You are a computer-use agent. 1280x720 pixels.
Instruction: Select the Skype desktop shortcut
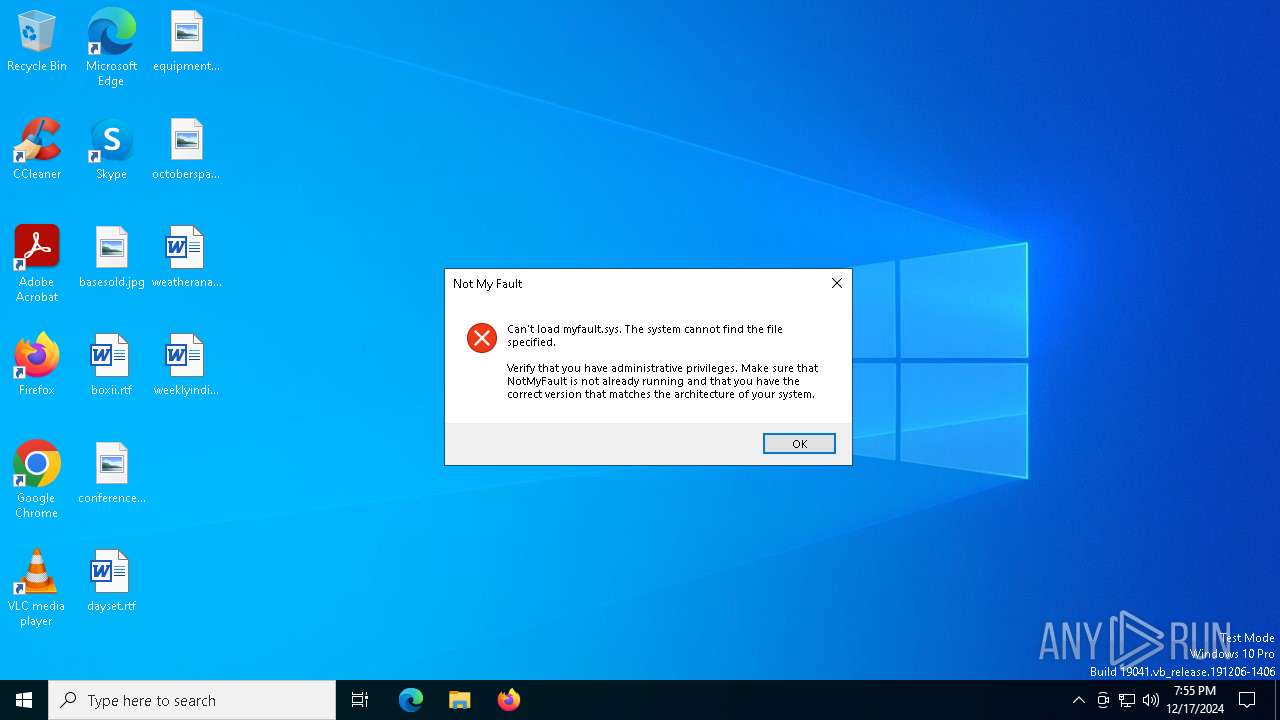111,150
